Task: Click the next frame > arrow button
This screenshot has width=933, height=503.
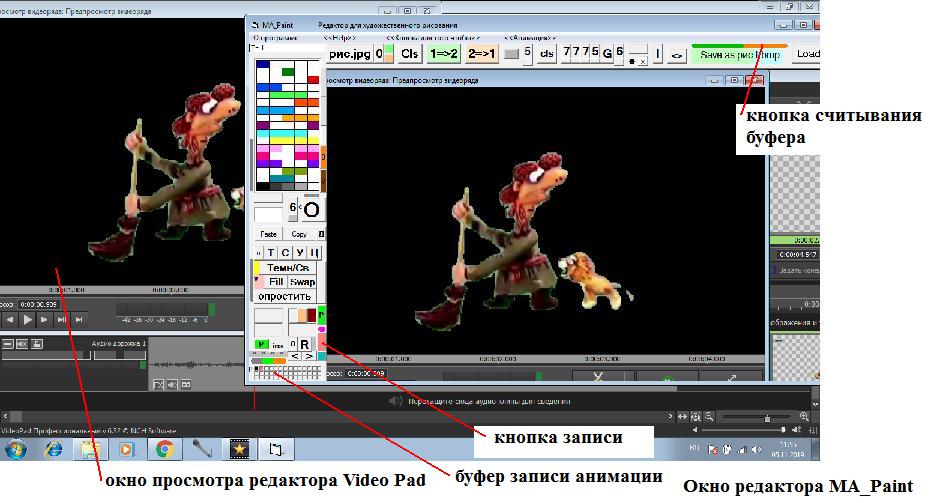Action: click(x=309, y=356)
